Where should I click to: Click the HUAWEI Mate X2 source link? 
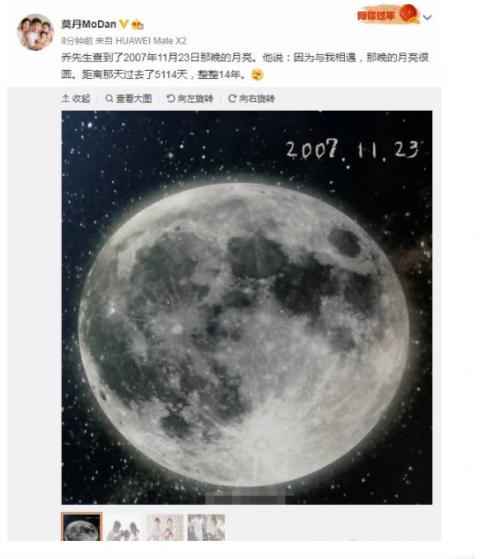151,41
